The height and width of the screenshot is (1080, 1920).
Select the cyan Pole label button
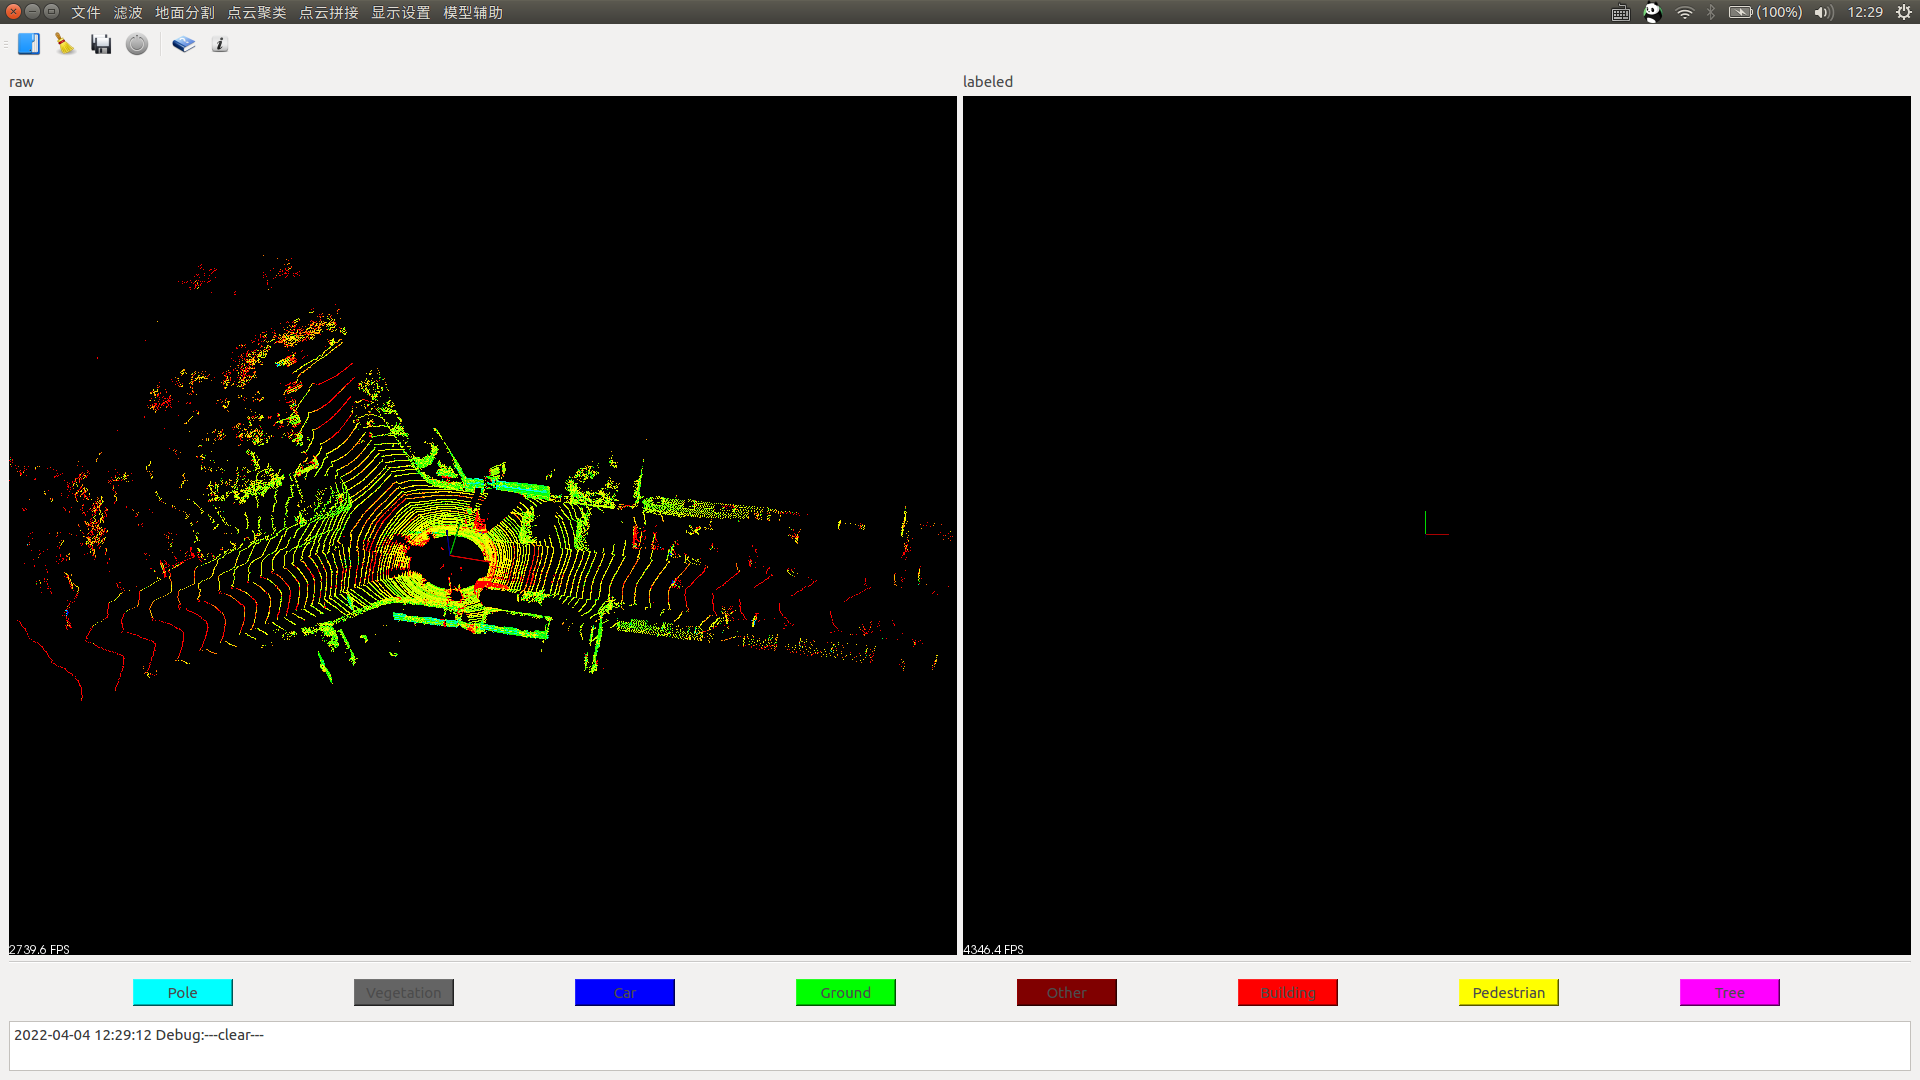[183, 992]
